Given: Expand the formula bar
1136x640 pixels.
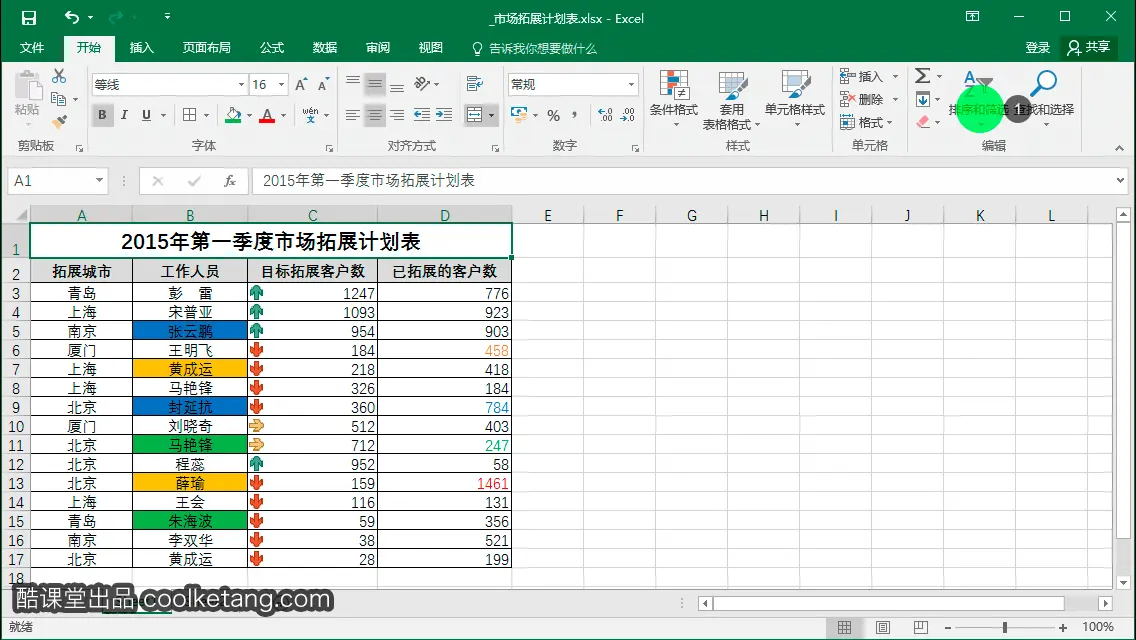Looking at the screenshot, I should (1120, 180).
